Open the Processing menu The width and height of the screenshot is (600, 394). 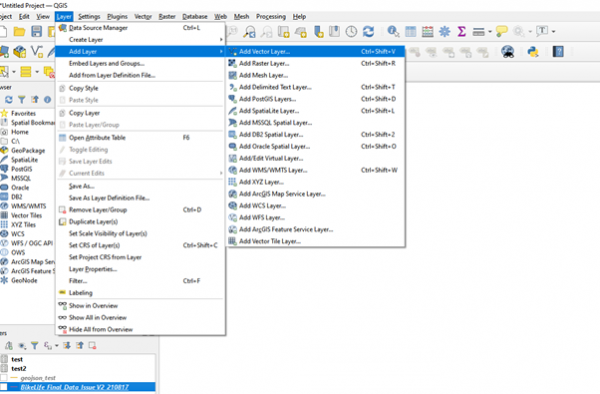pyautogui.click(x=271, y=16)
